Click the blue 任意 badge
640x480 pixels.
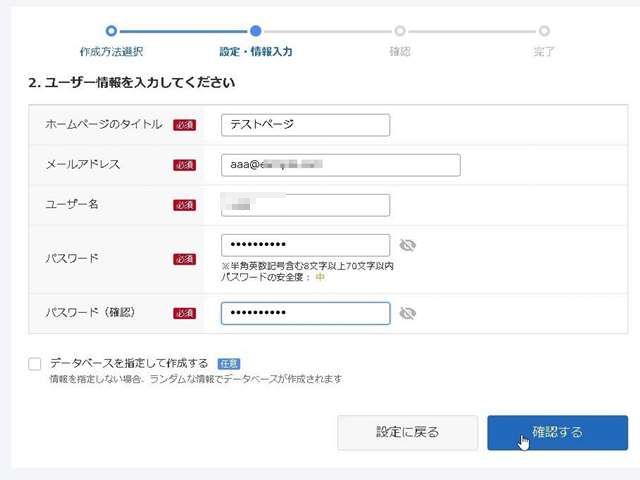coord(229,363)
